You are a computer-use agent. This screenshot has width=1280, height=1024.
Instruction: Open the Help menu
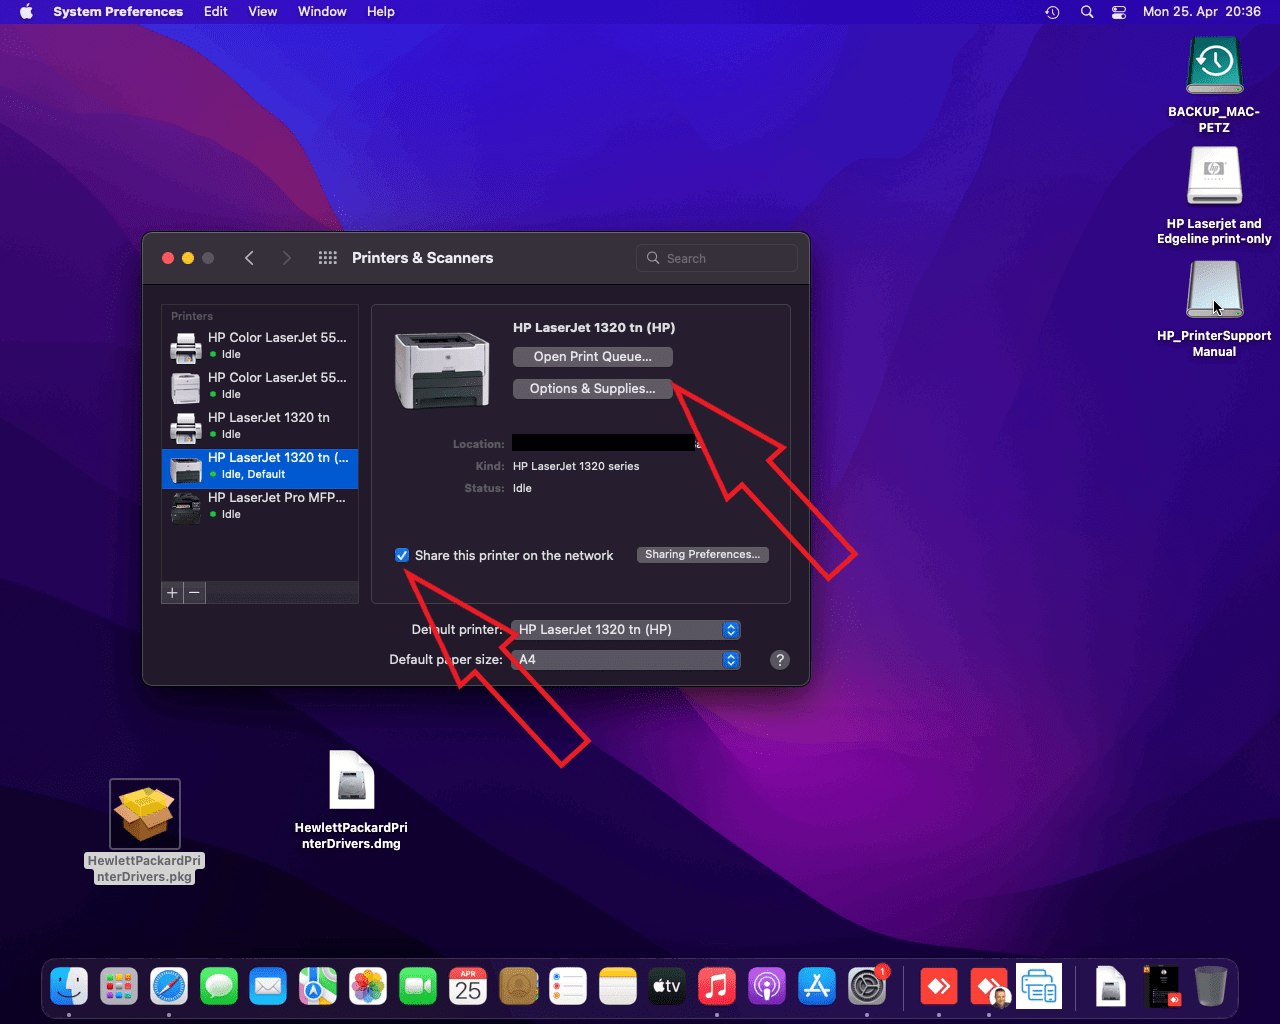coord(381,12)
